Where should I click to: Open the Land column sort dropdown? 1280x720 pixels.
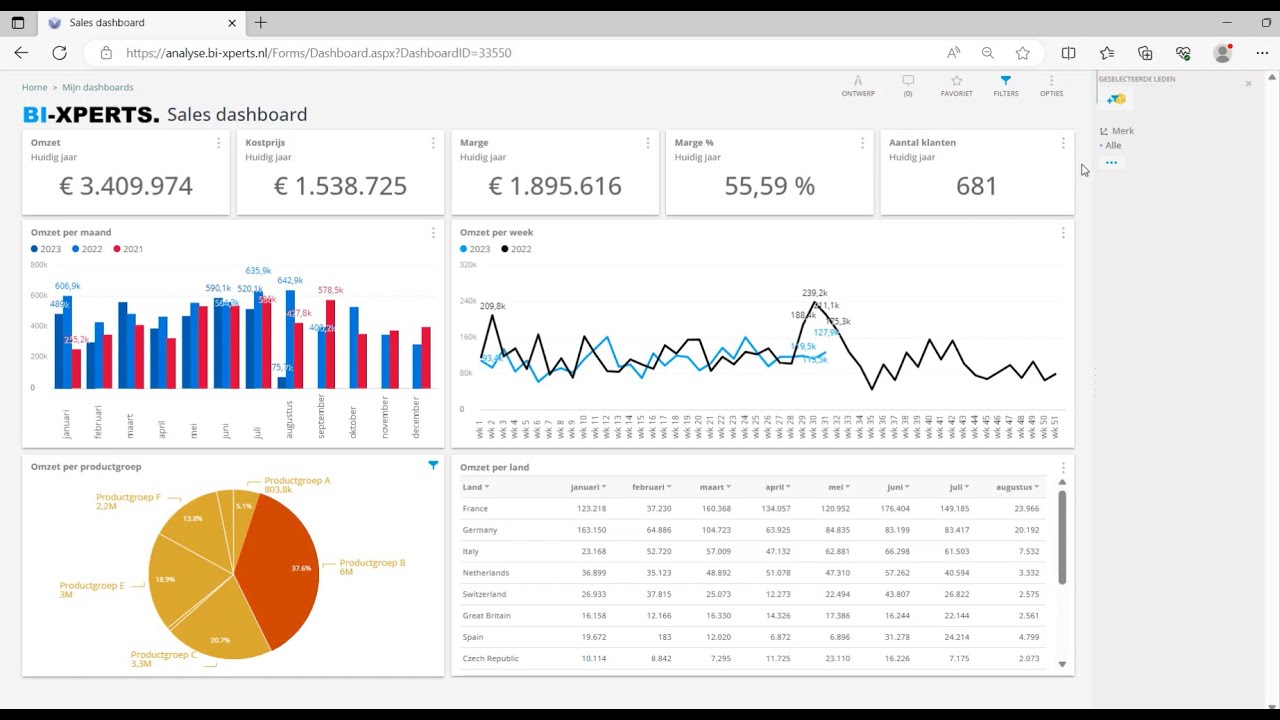coord(487,487)
